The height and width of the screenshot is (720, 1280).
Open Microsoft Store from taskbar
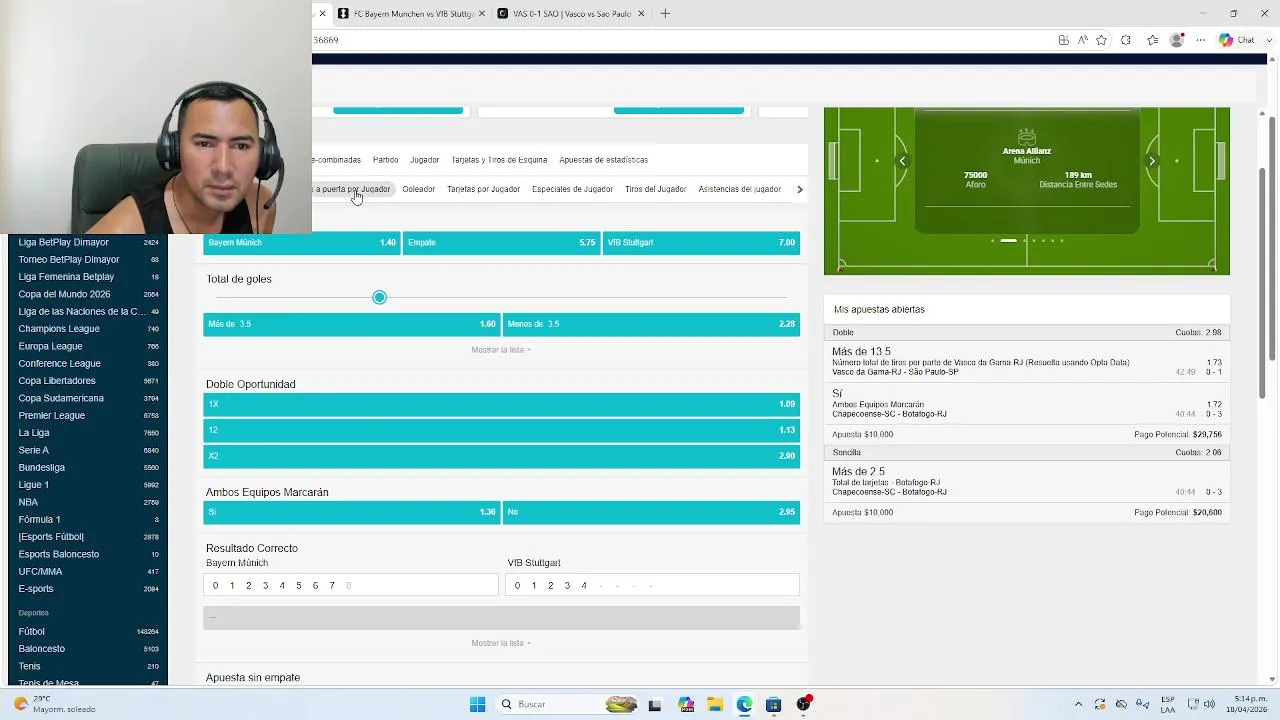point(773,704)
